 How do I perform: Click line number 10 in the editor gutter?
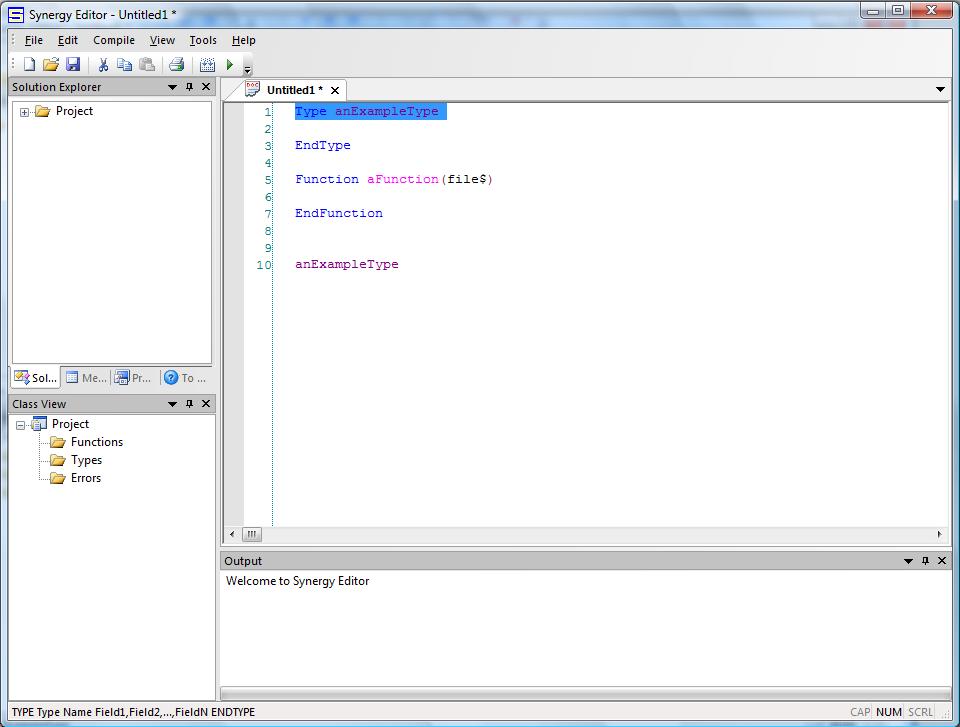point(264,265)
